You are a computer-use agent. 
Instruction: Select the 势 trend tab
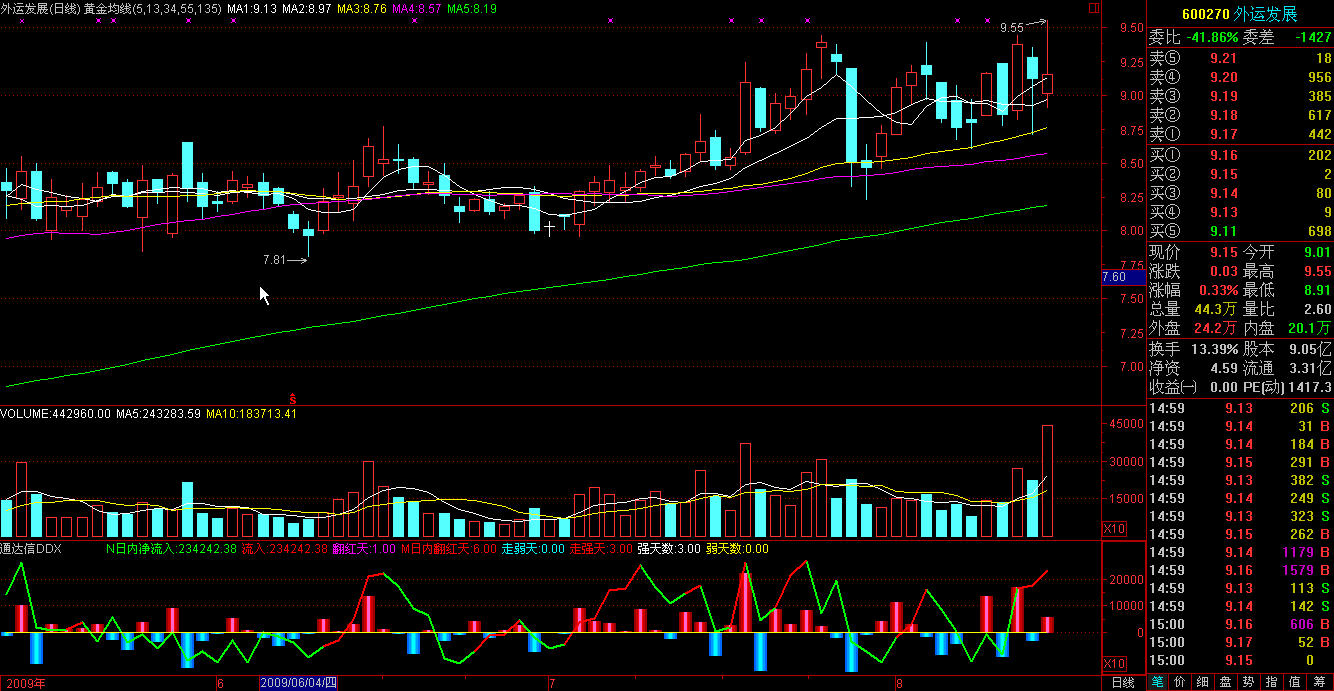(1250, 682)
